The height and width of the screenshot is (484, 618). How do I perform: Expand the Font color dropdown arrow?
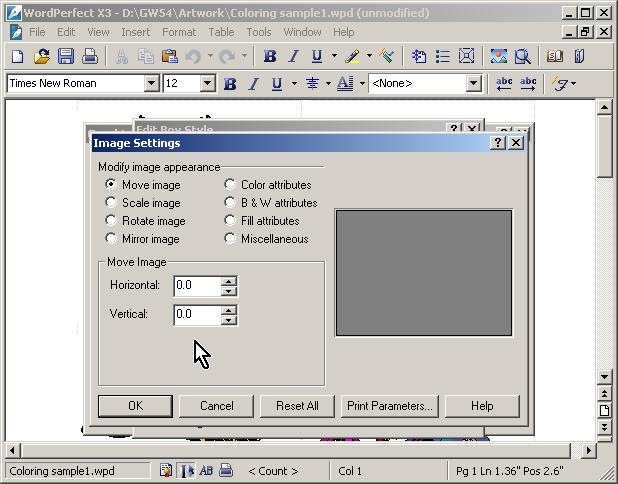pyautogui.click(x=362, y=83)
